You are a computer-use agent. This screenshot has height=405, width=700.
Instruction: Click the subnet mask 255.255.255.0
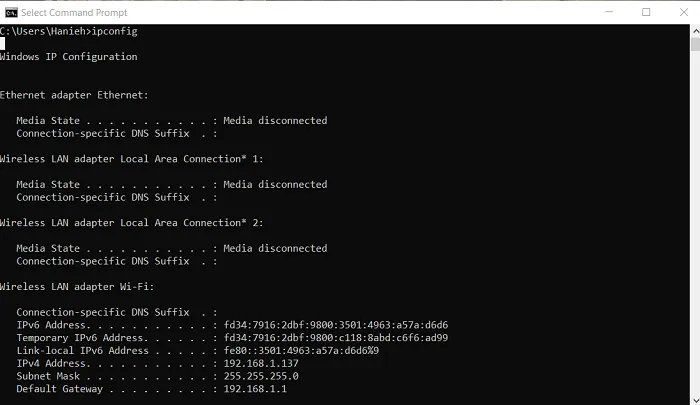pyautogui.click(x=261, y=376)
